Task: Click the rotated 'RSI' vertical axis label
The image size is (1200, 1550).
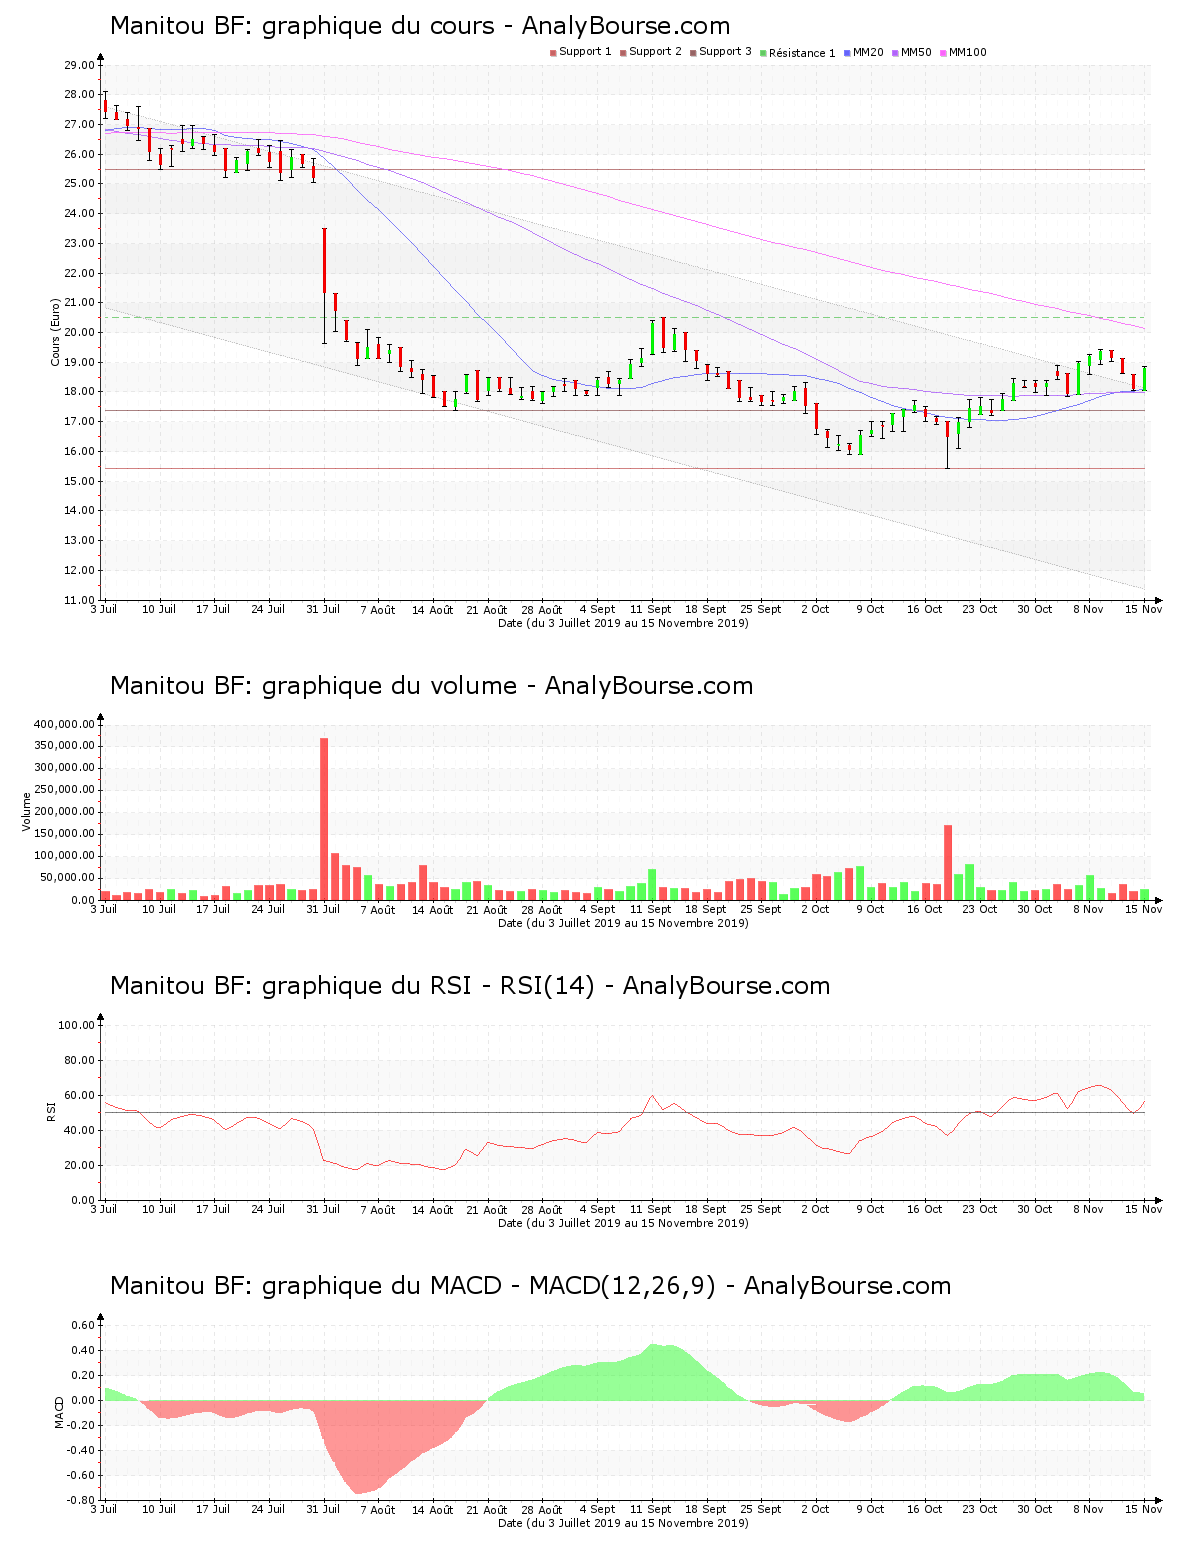Action: [51, 1111]
